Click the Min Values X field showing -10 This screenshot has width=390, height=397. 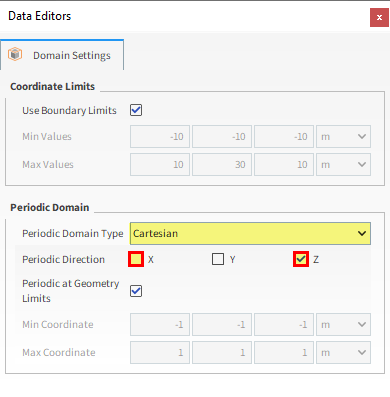pyautogui.click(x=160, y=136)
